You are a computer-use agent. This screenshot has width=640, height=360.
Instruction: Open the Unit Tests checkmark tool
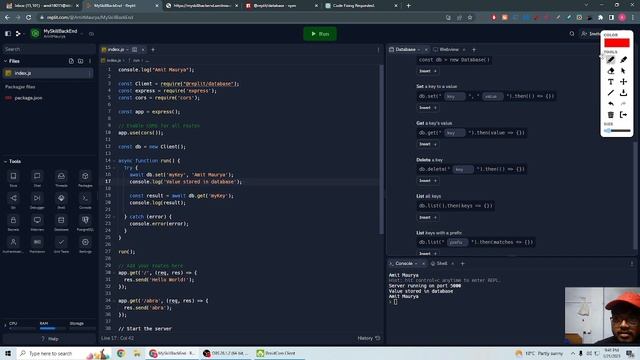point(61,244)
